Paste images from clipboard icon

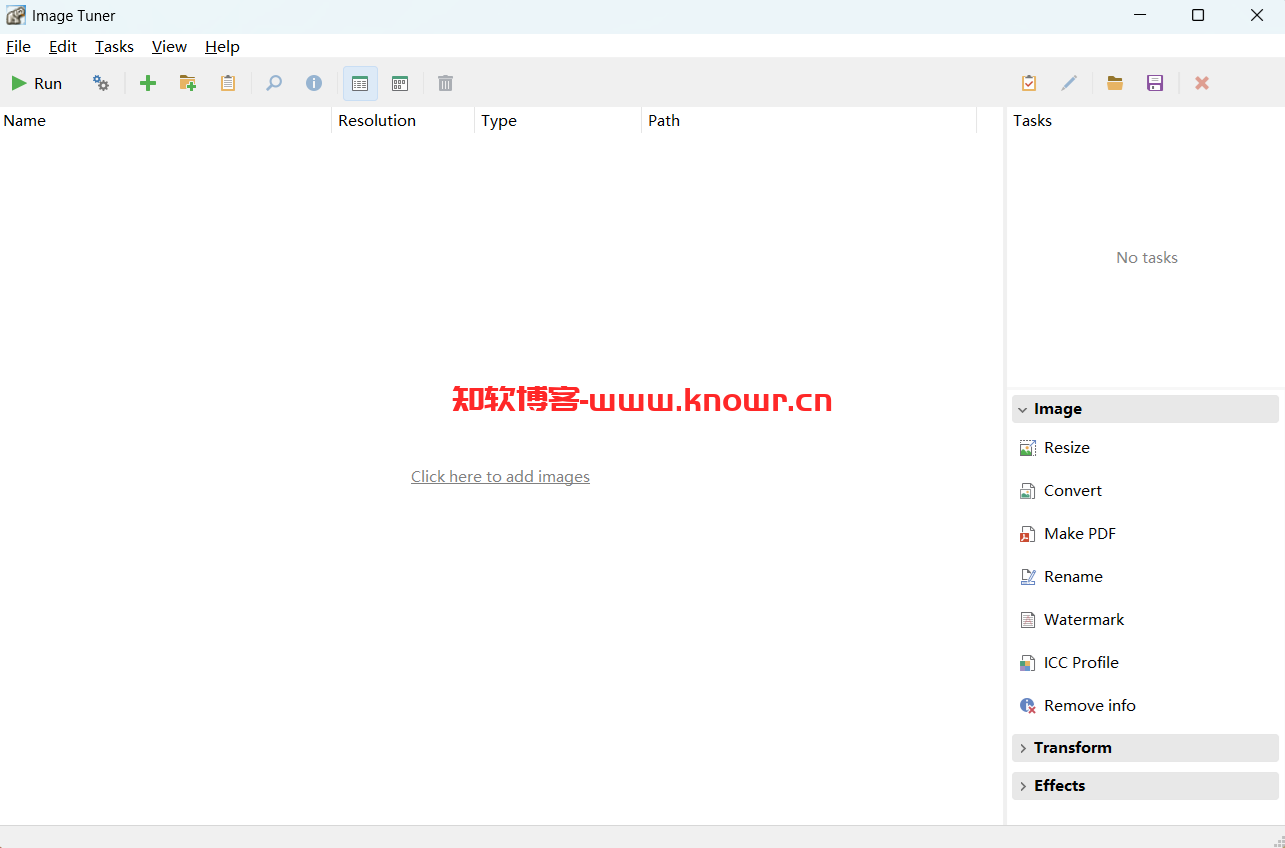point(228,83)
